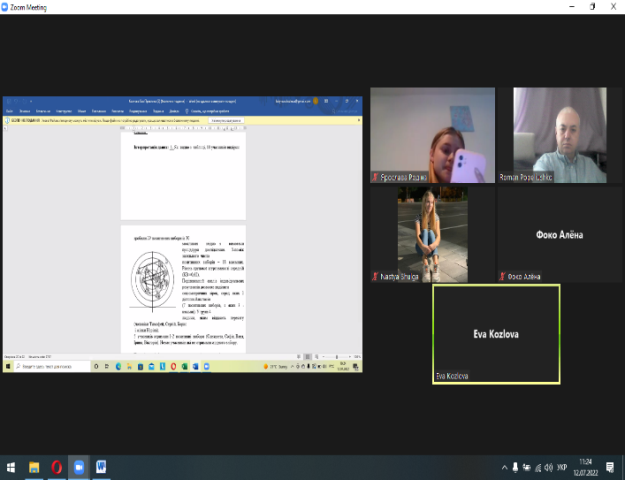Screen dimensions: 625x480
Task: Open the Windows Start menu
Action: [x=12, y=467]
